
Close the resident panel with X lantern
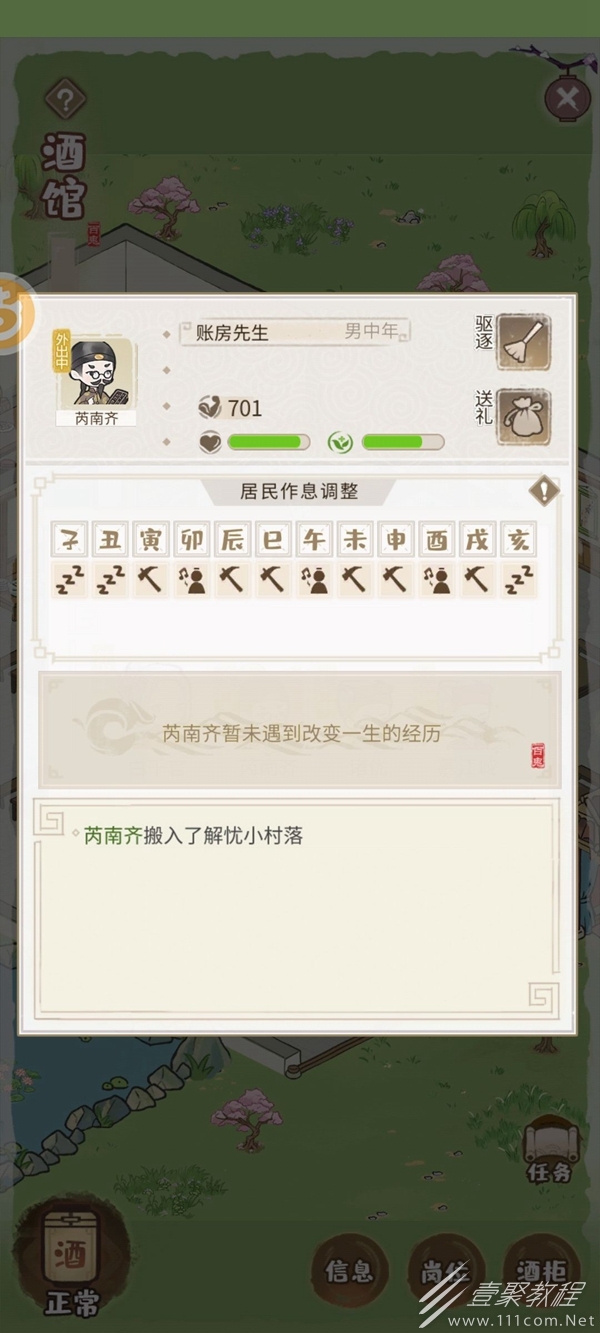pyautogui.click(x=567, y=98)
